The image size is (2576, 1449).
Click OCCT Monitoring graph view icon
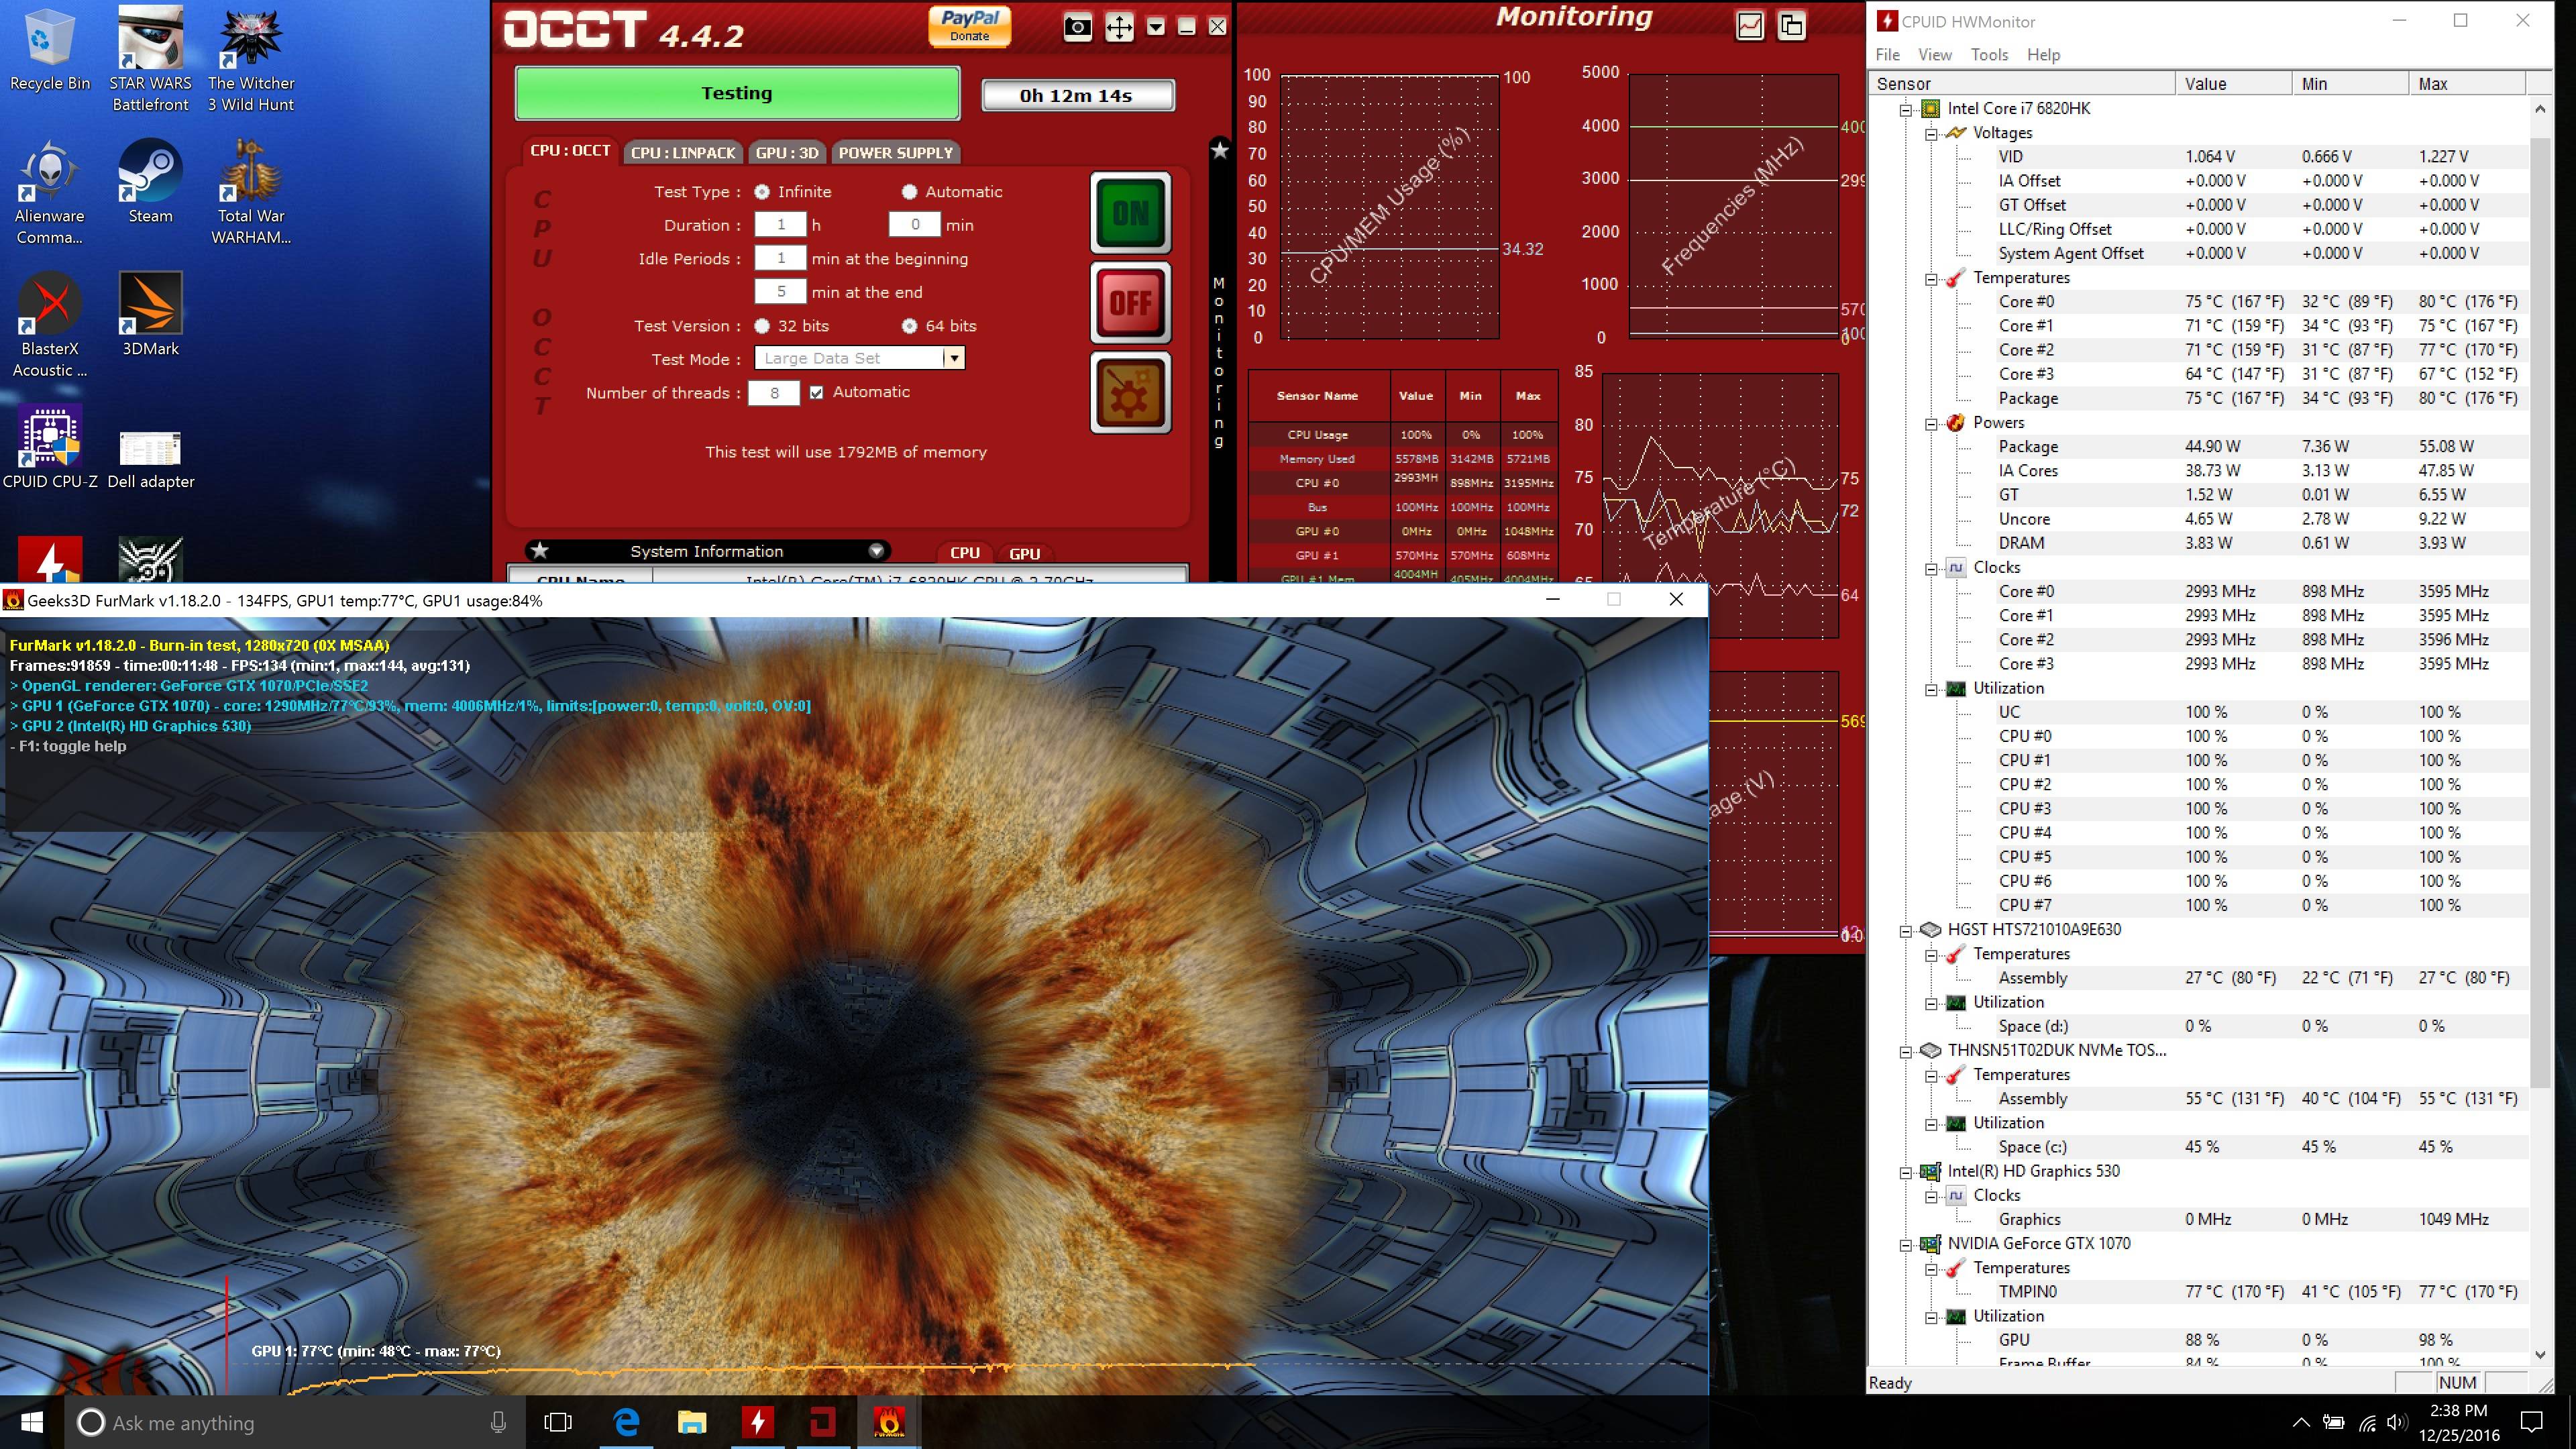(1750, 25)
